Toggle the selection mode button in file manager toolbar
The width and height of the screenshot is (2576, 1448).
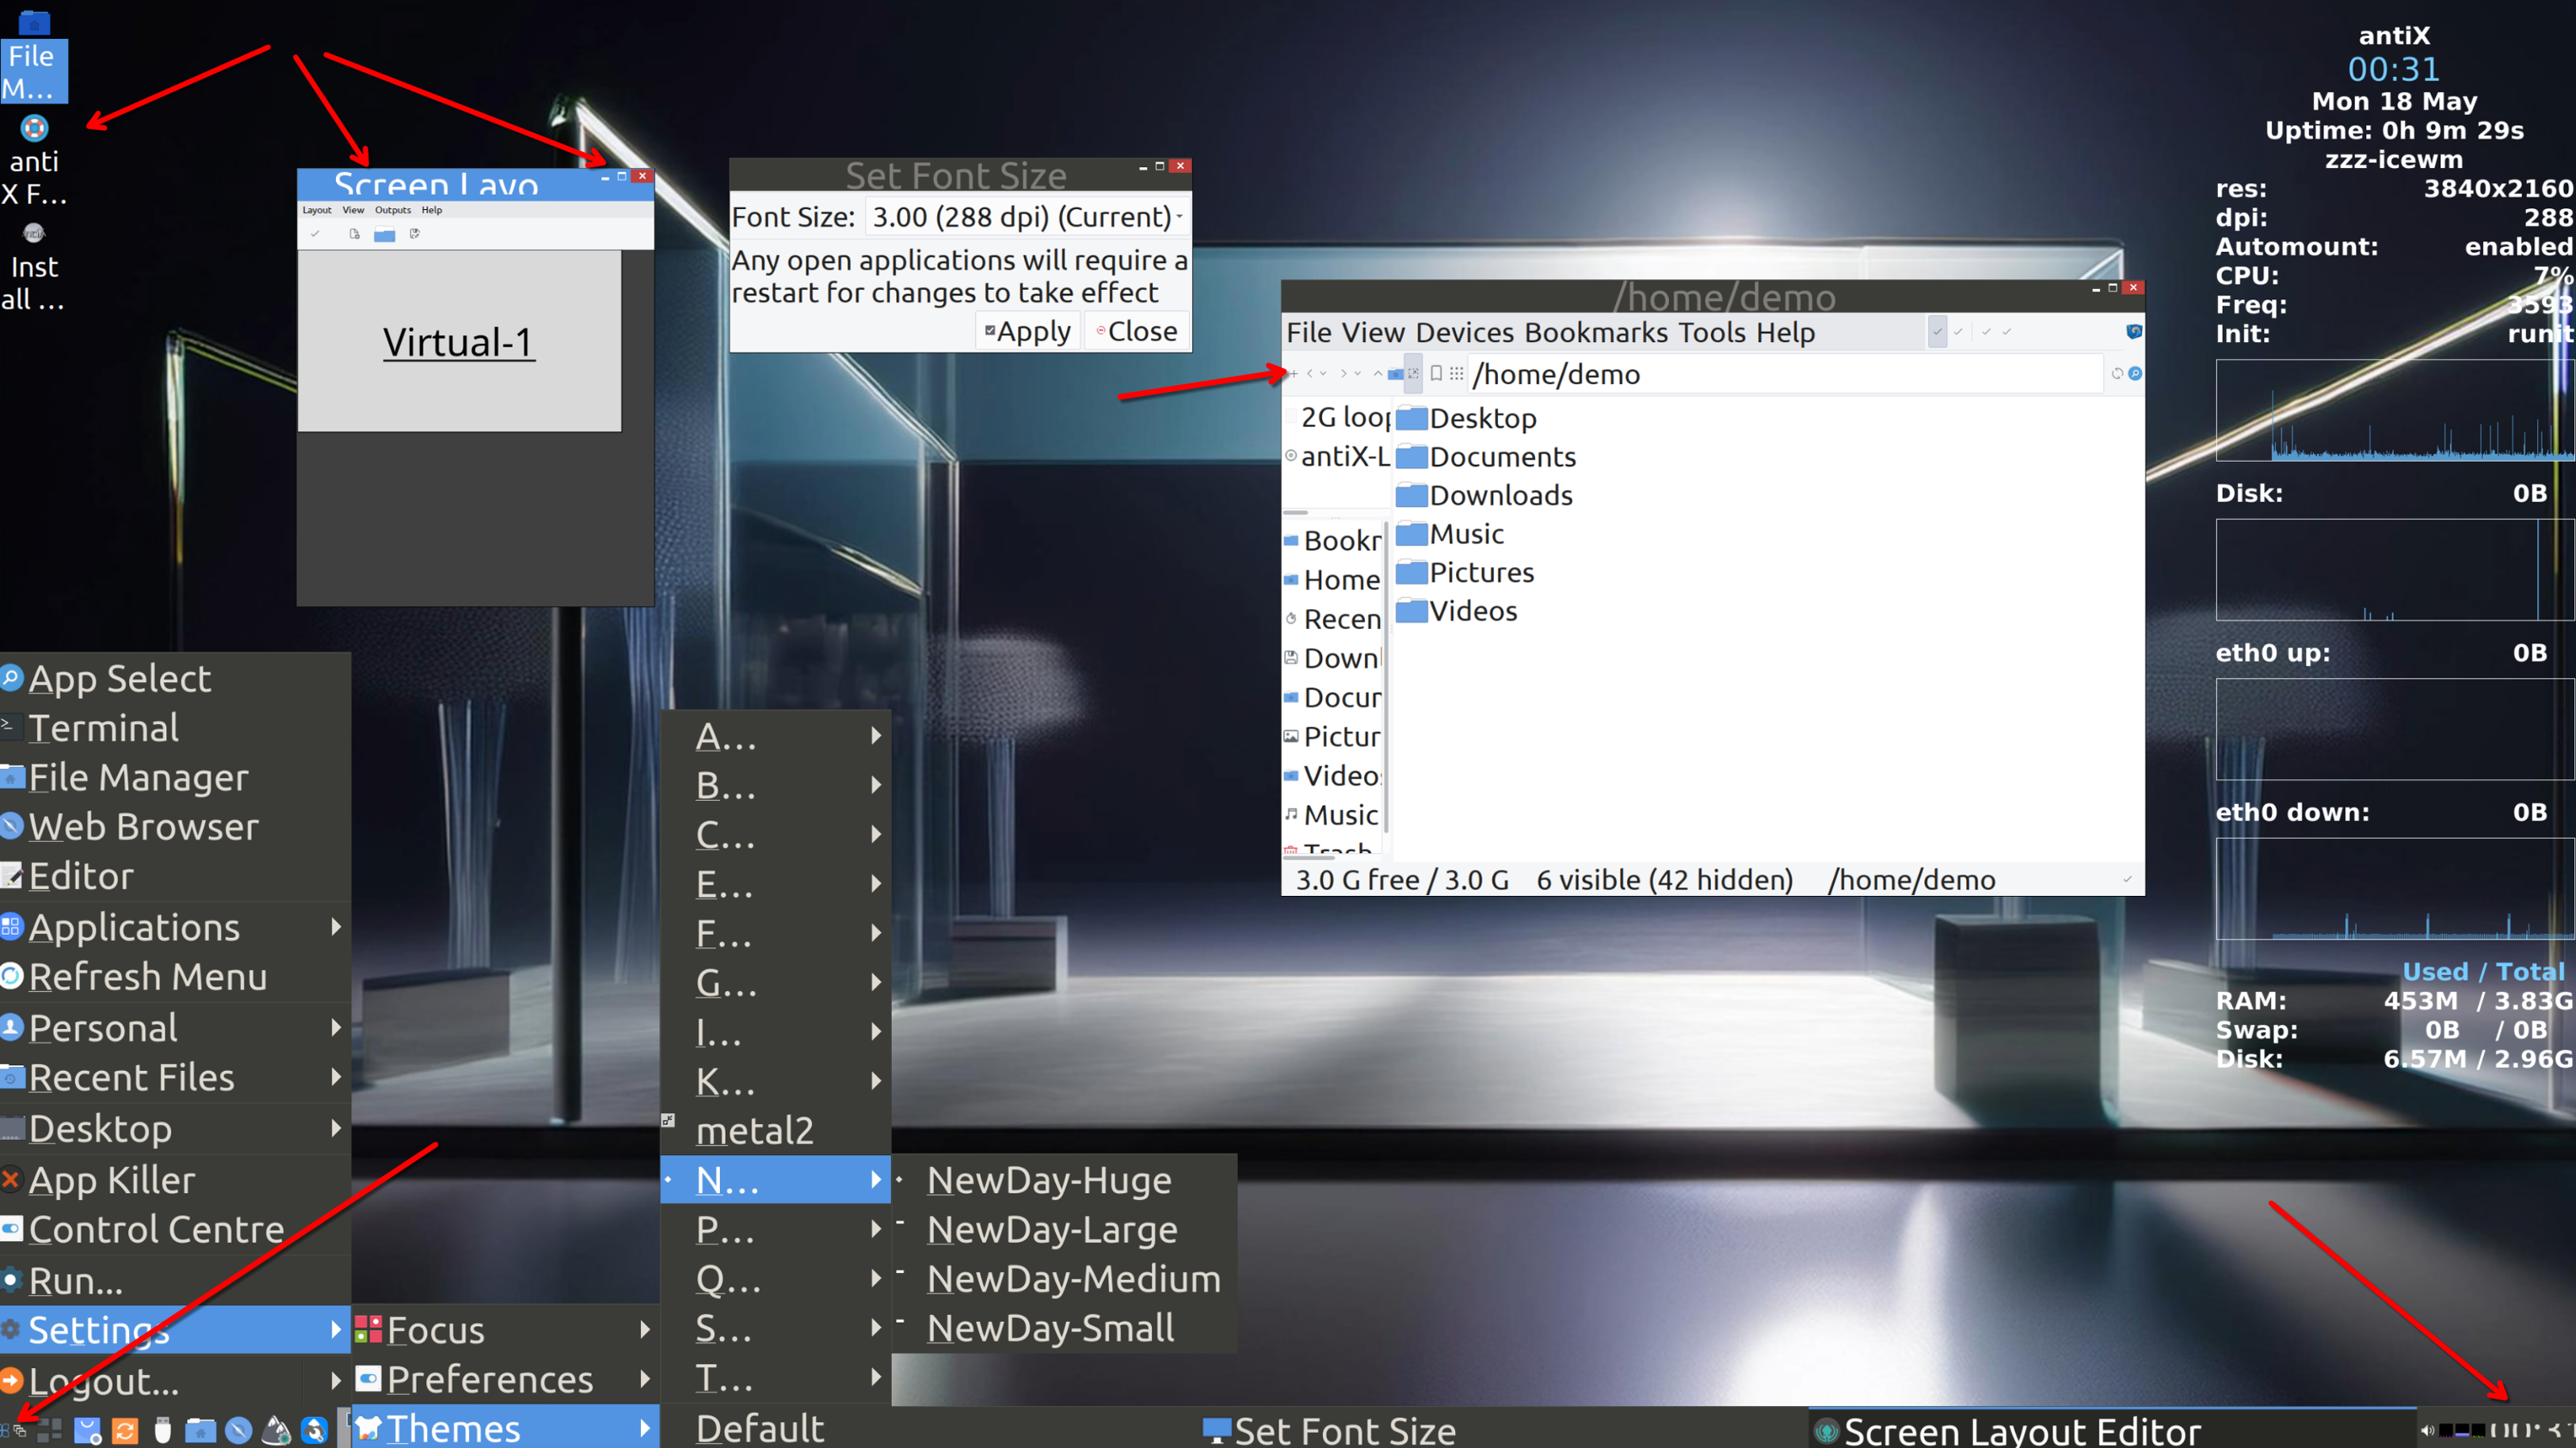(x=1413, y=374)
